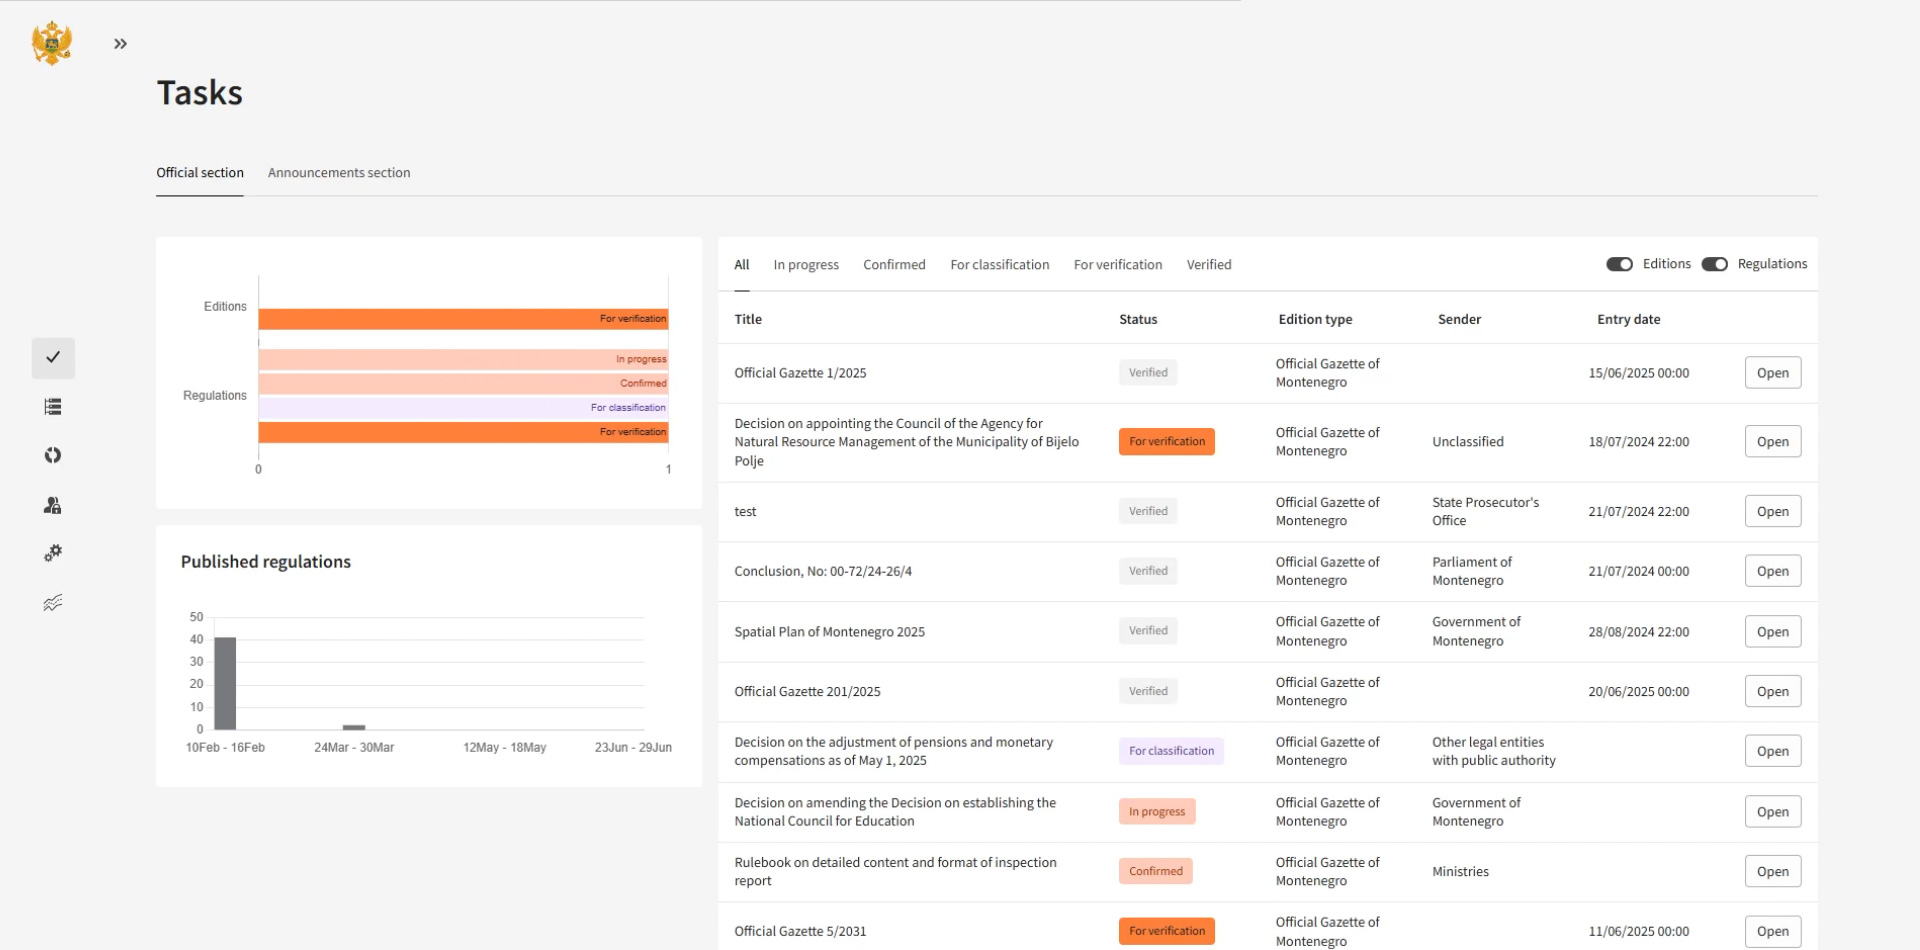
Task: Click the Editions For verification chart bar
Action: [462, 319]
